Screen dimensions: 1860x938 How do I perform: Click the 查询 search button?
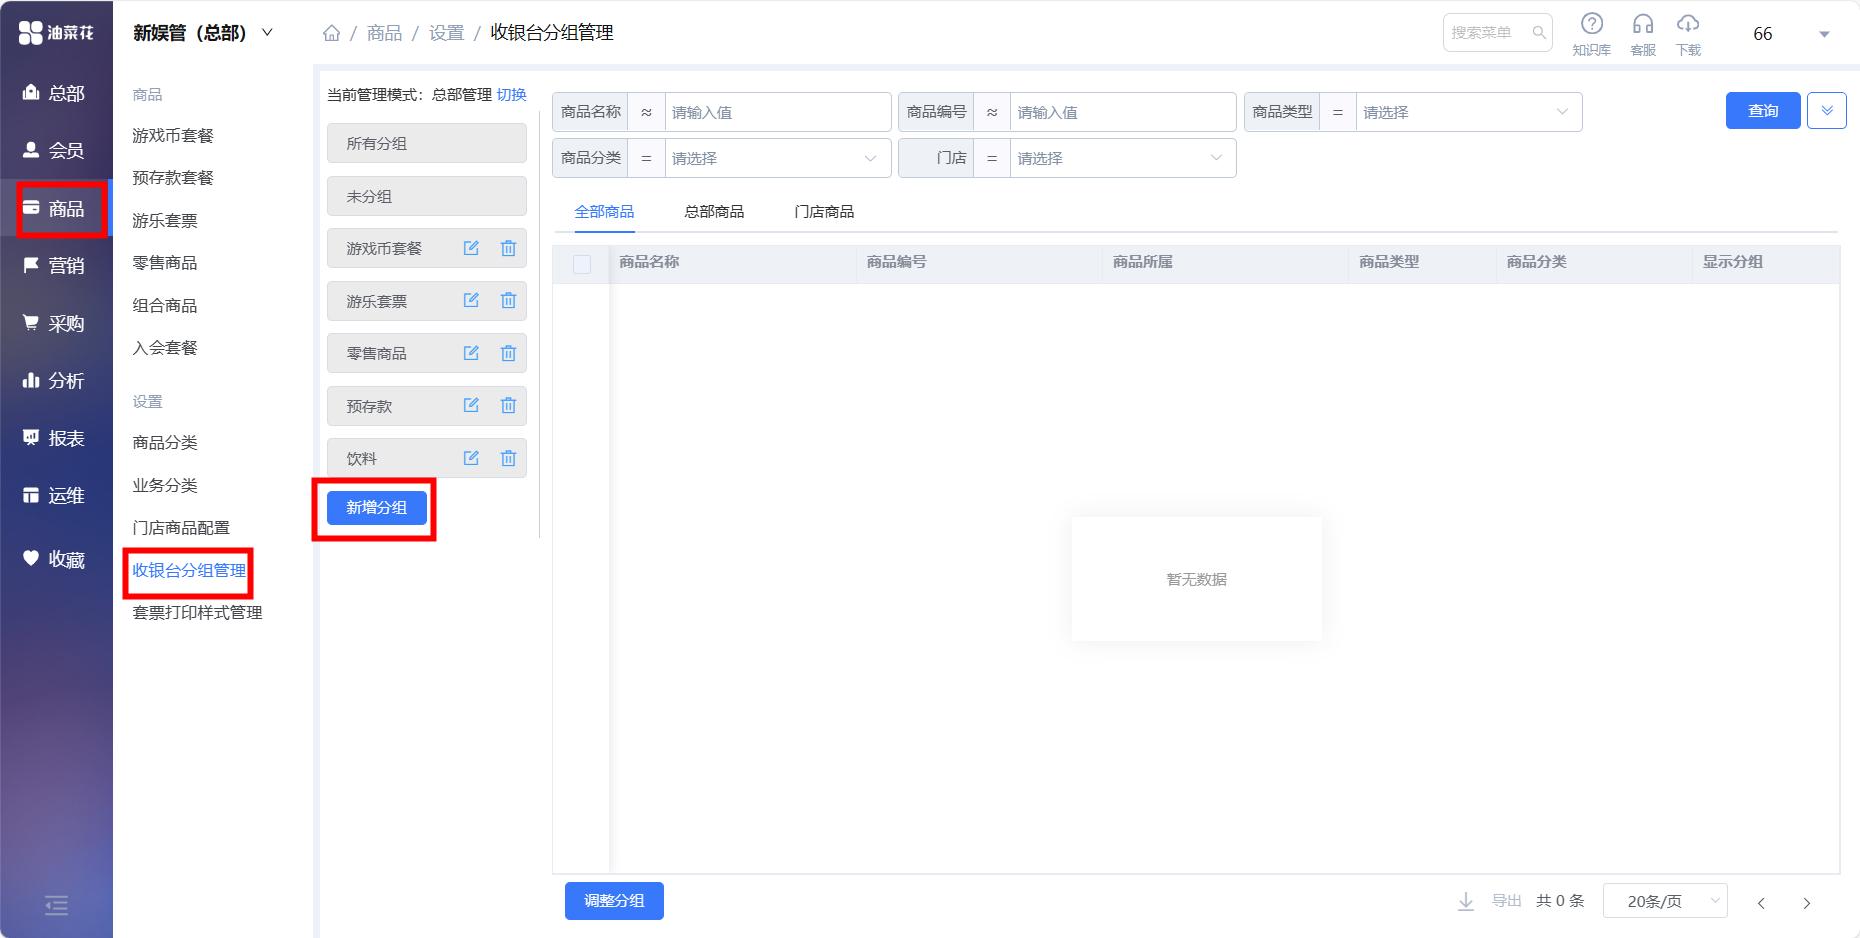[x=1763, y=111]
